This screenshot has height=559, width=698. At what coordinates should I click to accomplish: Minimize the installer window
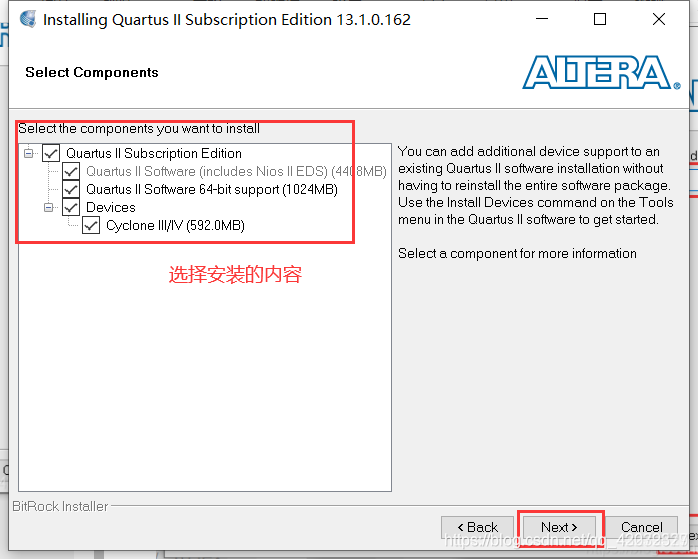click(542, 19)
